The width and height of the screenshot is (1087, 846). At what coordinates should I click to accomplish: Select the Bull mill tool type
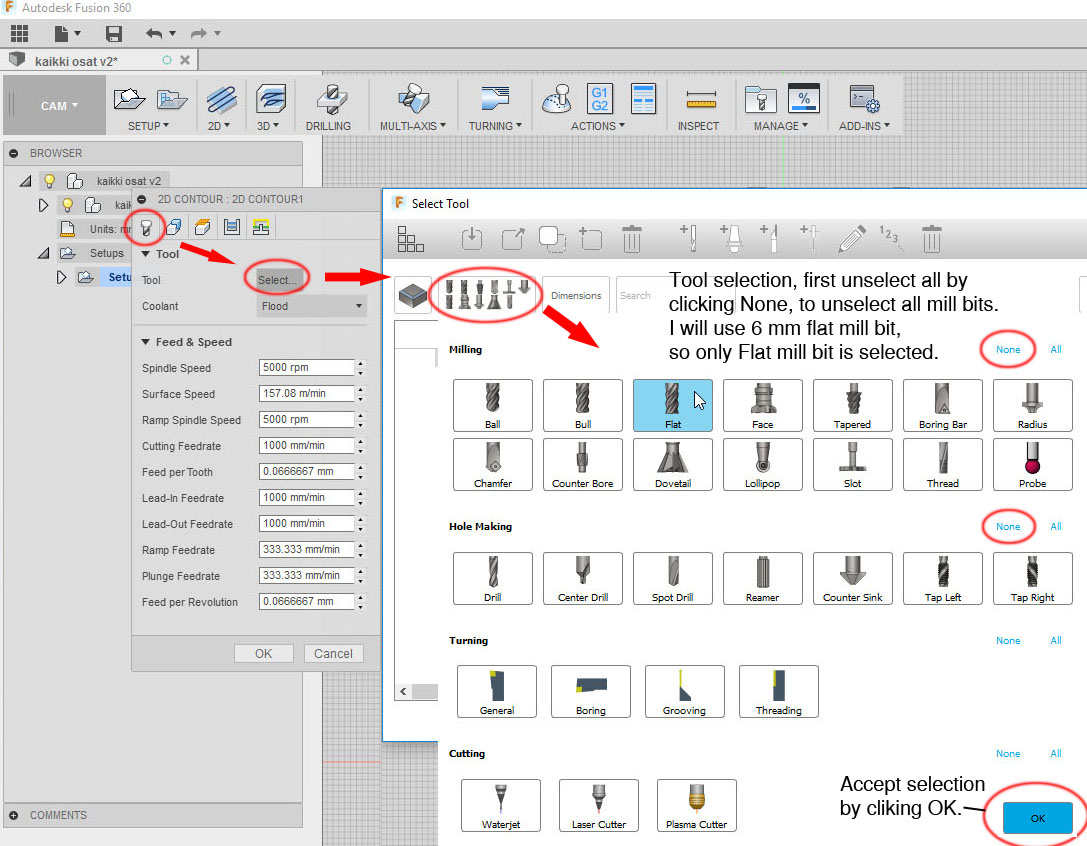[582, 406]
